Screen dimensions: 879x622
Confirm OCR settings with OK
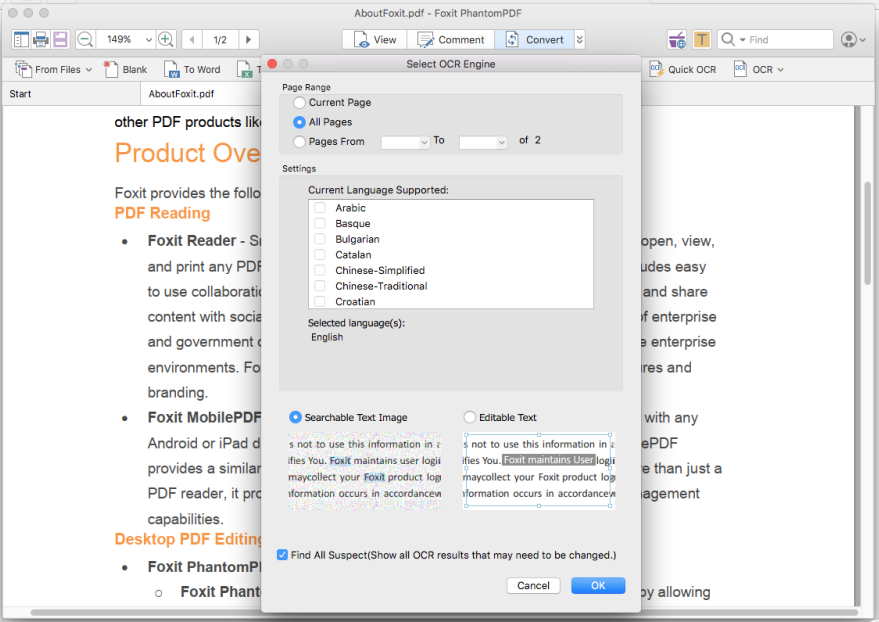[x=598, y=586]
